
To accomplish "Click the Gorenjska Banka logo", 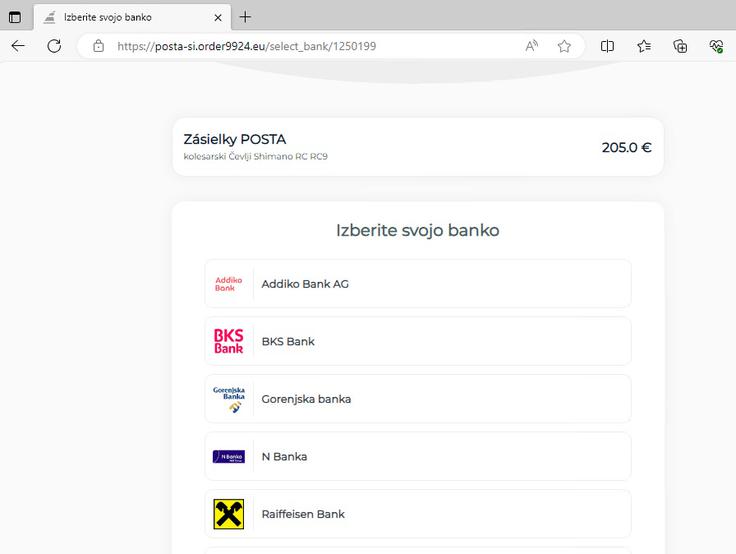I will [x=229, y=400].
